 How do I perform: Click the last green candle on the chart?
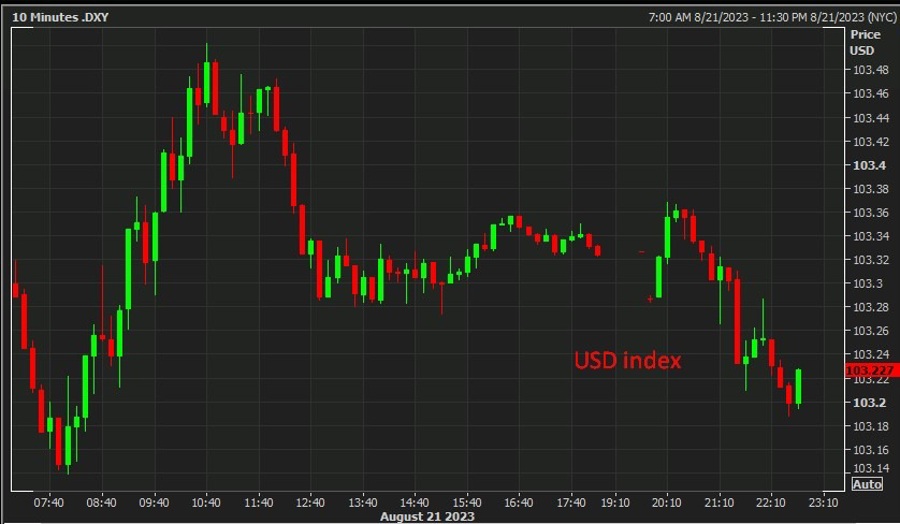coord(798,388)
